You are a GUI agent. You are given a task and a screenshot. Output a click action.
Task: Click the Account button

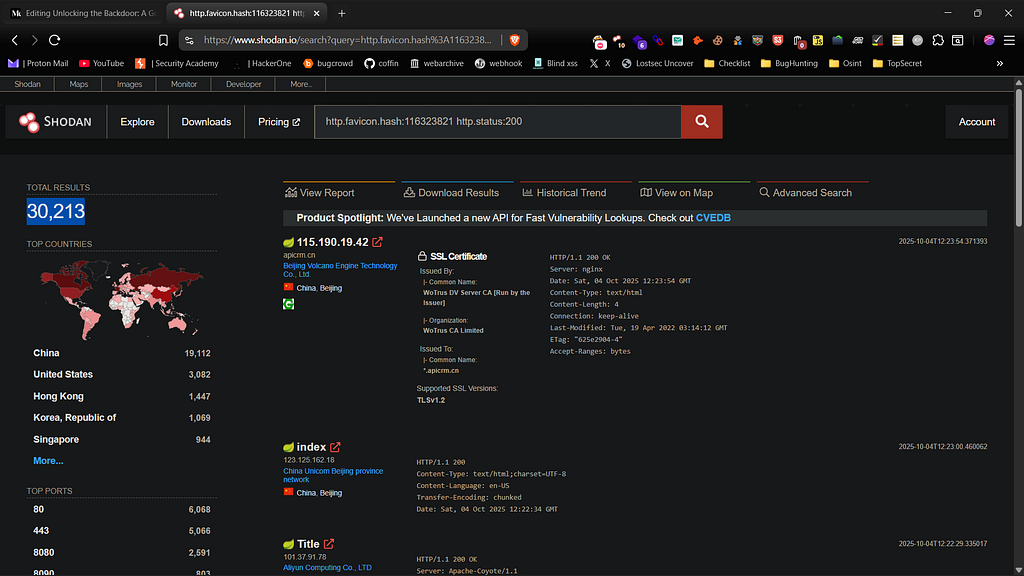(976, 122)
